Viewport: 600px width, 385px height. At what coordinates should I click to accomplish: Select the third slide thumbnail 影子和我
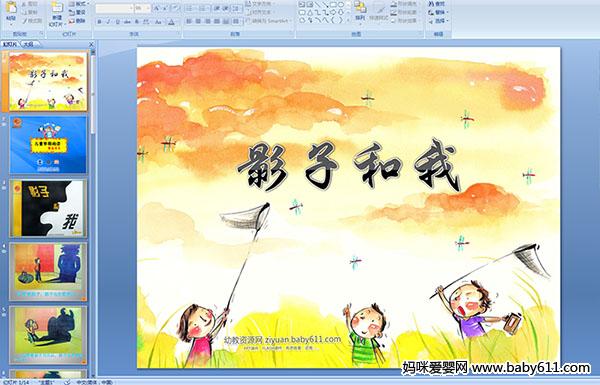(48, 209)
